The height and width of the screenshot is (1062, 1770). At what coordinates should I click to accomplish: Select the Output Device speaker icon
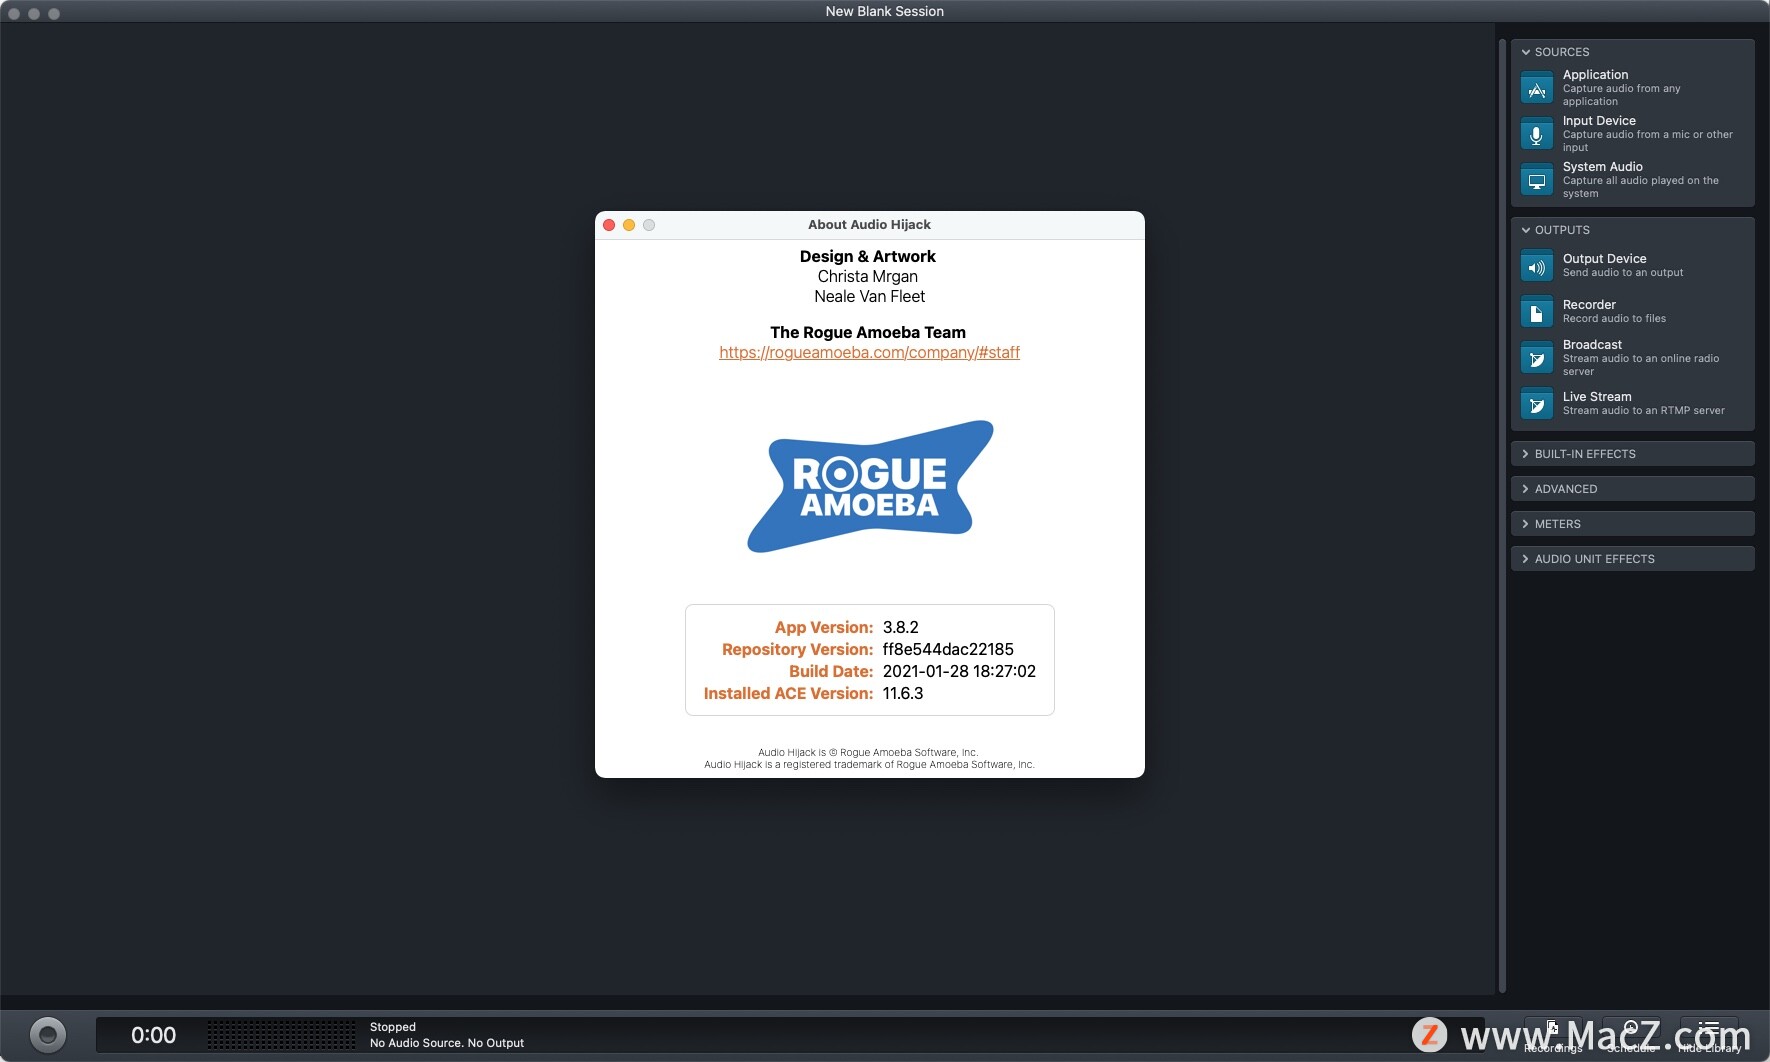[1536, 266]
